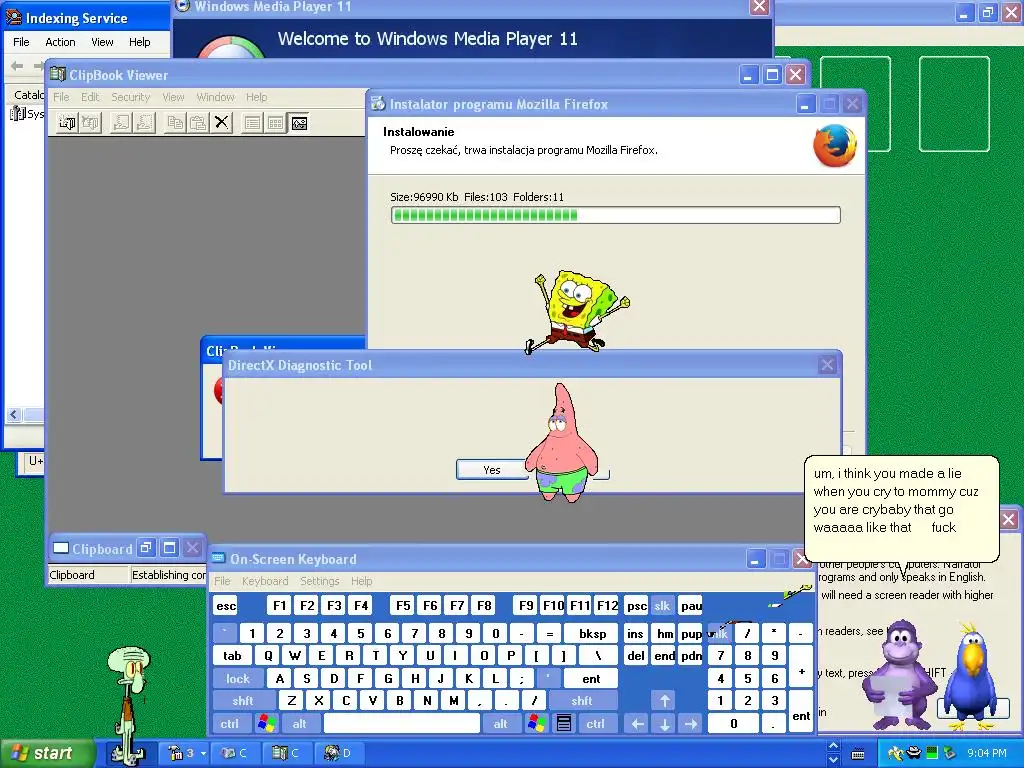The height and width of the screenshot is (768, 1024).
Task: Click Copy icon in ClipBook Viewer toolbar
Action: [x=175, y=123]
